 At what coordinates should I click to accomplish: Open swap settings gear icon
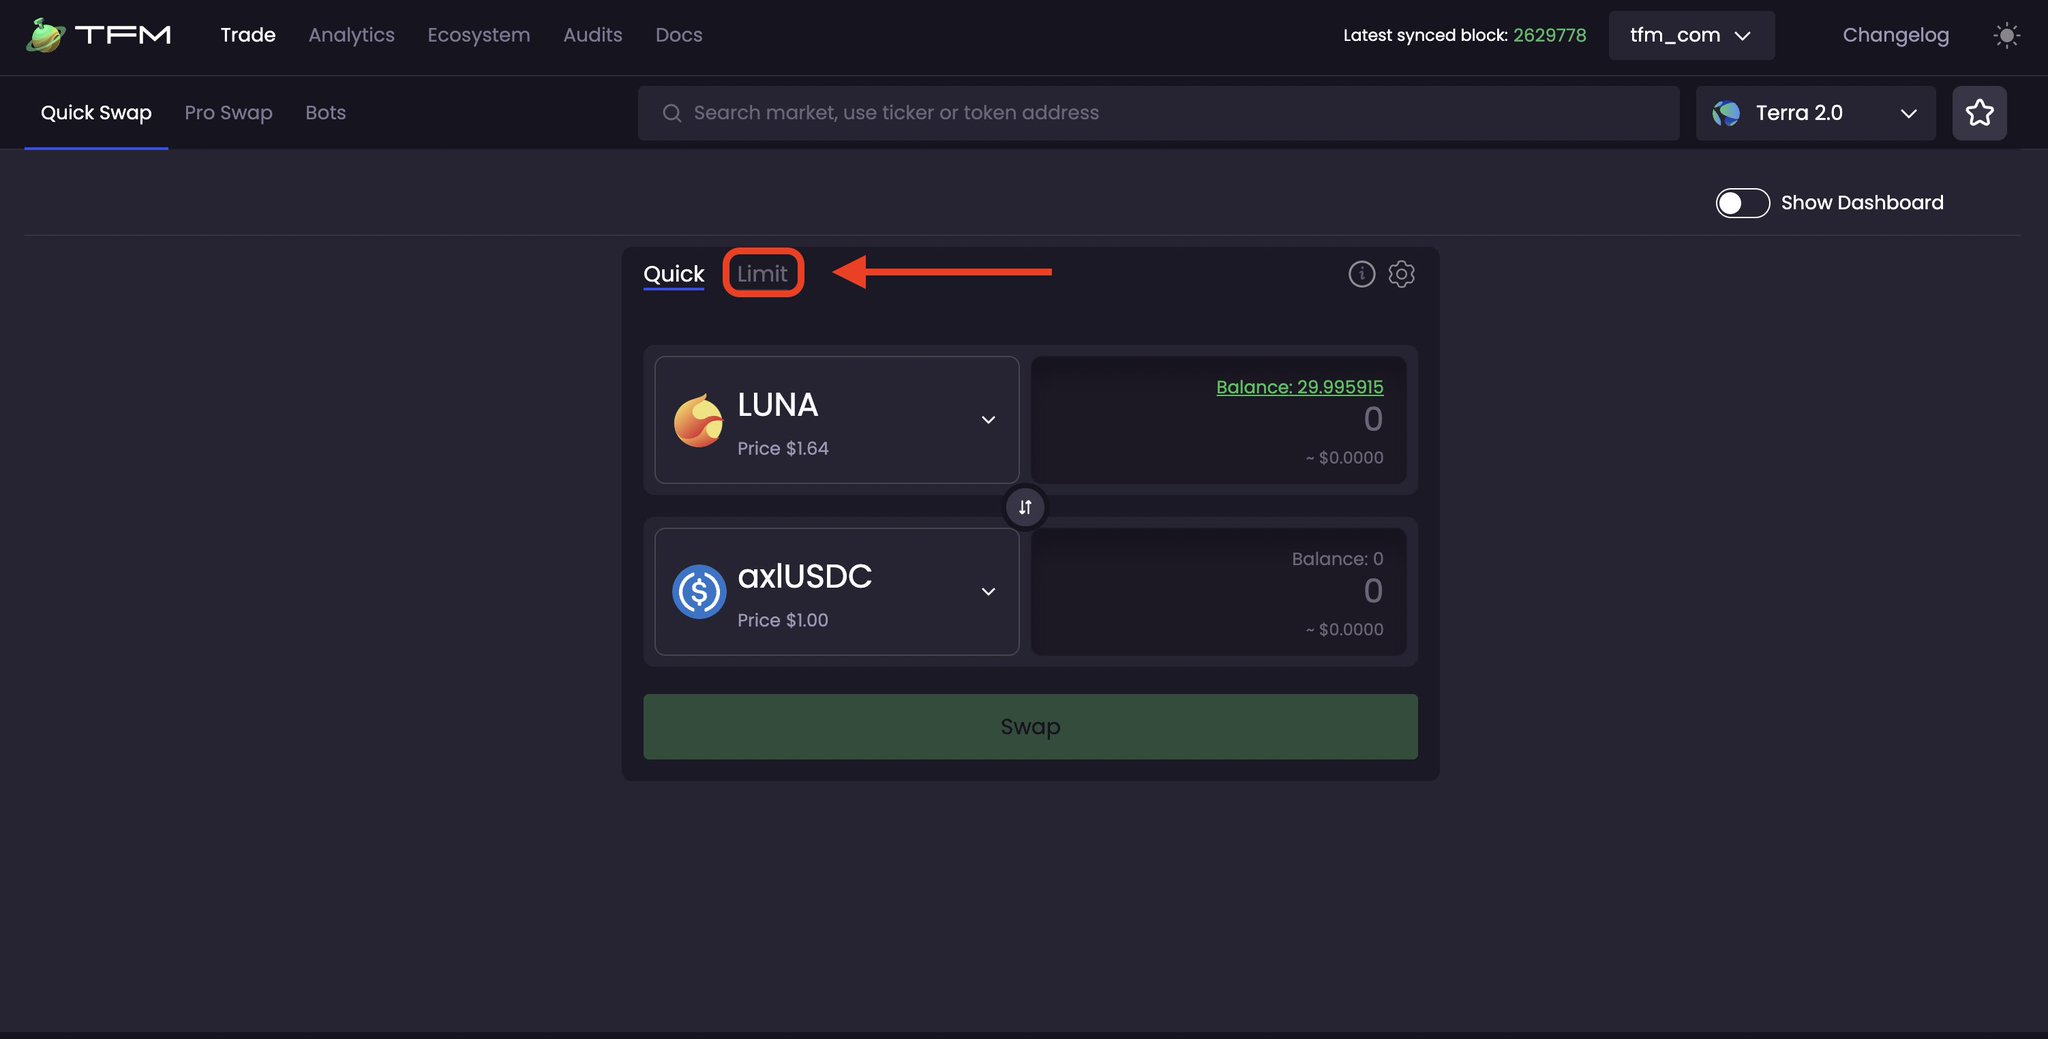1401,274
